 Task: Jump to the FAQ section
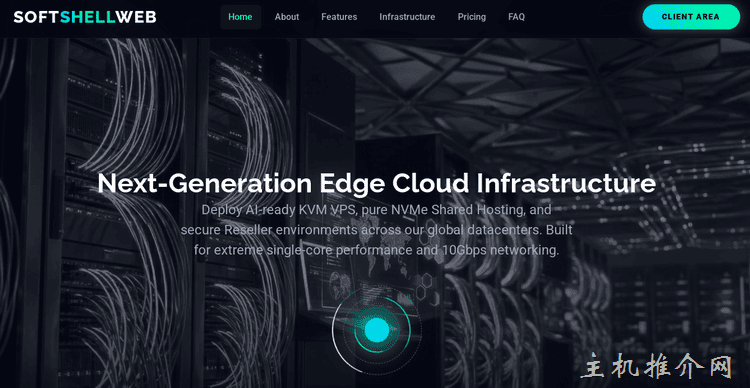[x=517, y=17]
